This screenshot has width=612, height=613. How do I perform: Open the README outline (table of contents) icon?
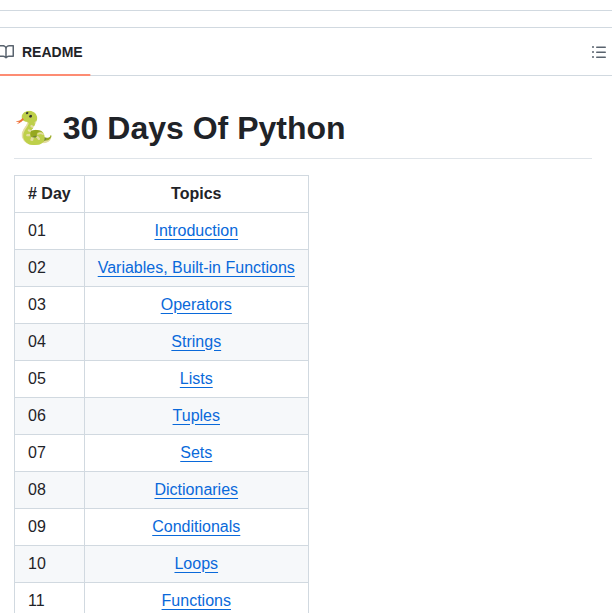(598, 52)
